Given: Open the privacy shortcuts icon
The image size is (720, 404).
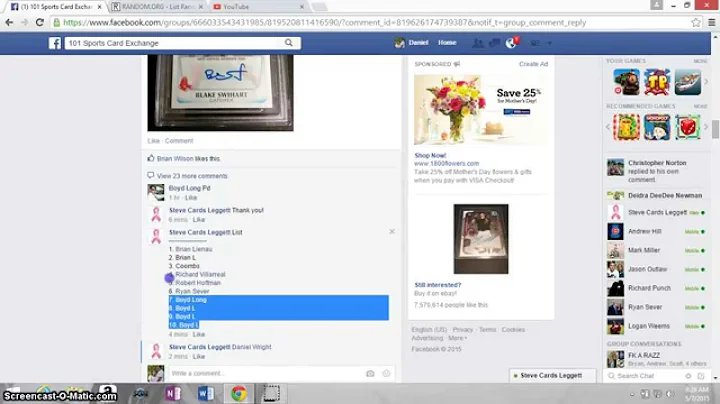Looking at the screenshot, I should pyautogui.click(x=535, y=43).
